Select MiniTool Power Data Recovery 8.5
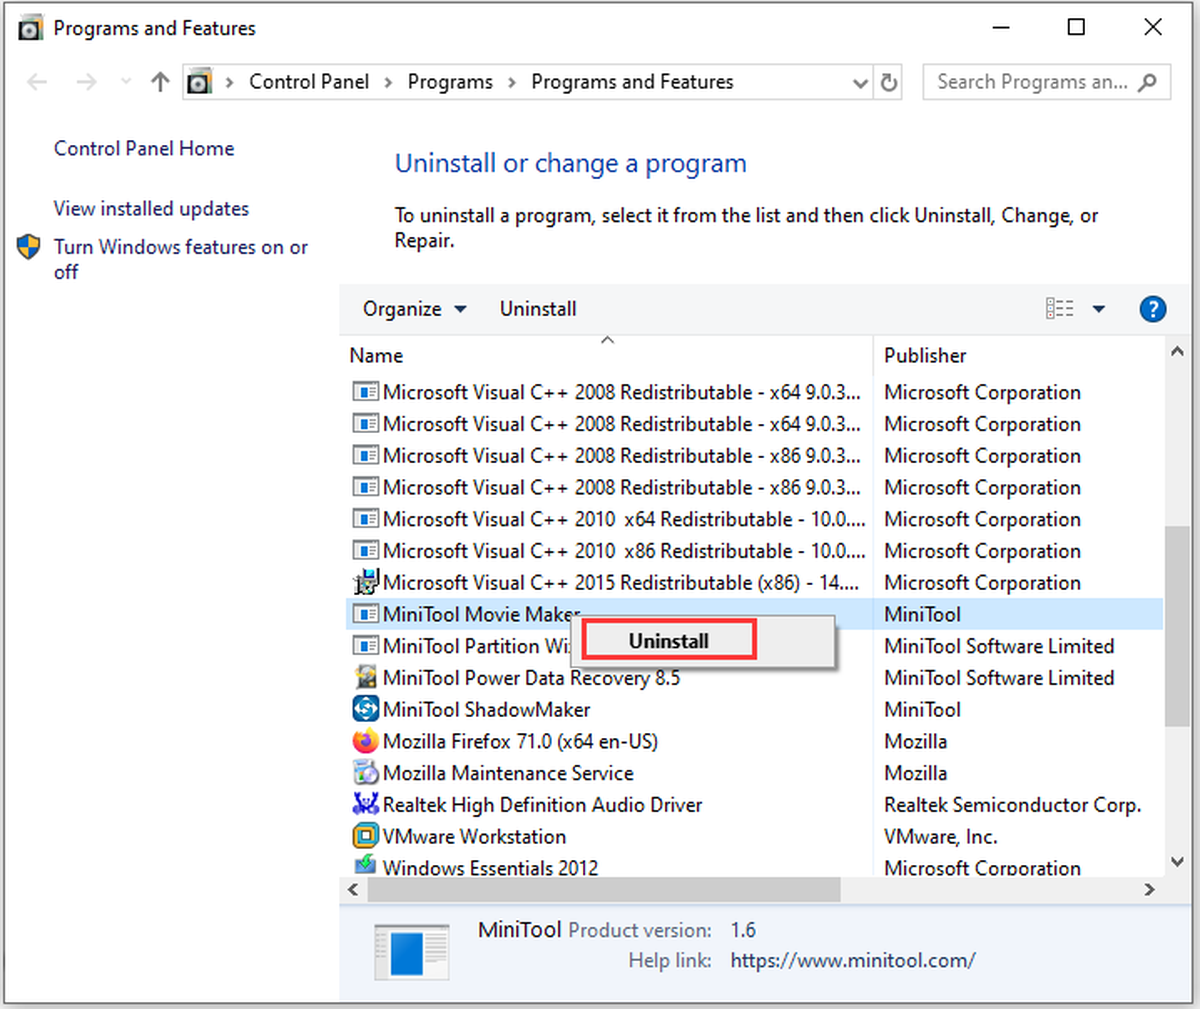 [x=531, y=678]
